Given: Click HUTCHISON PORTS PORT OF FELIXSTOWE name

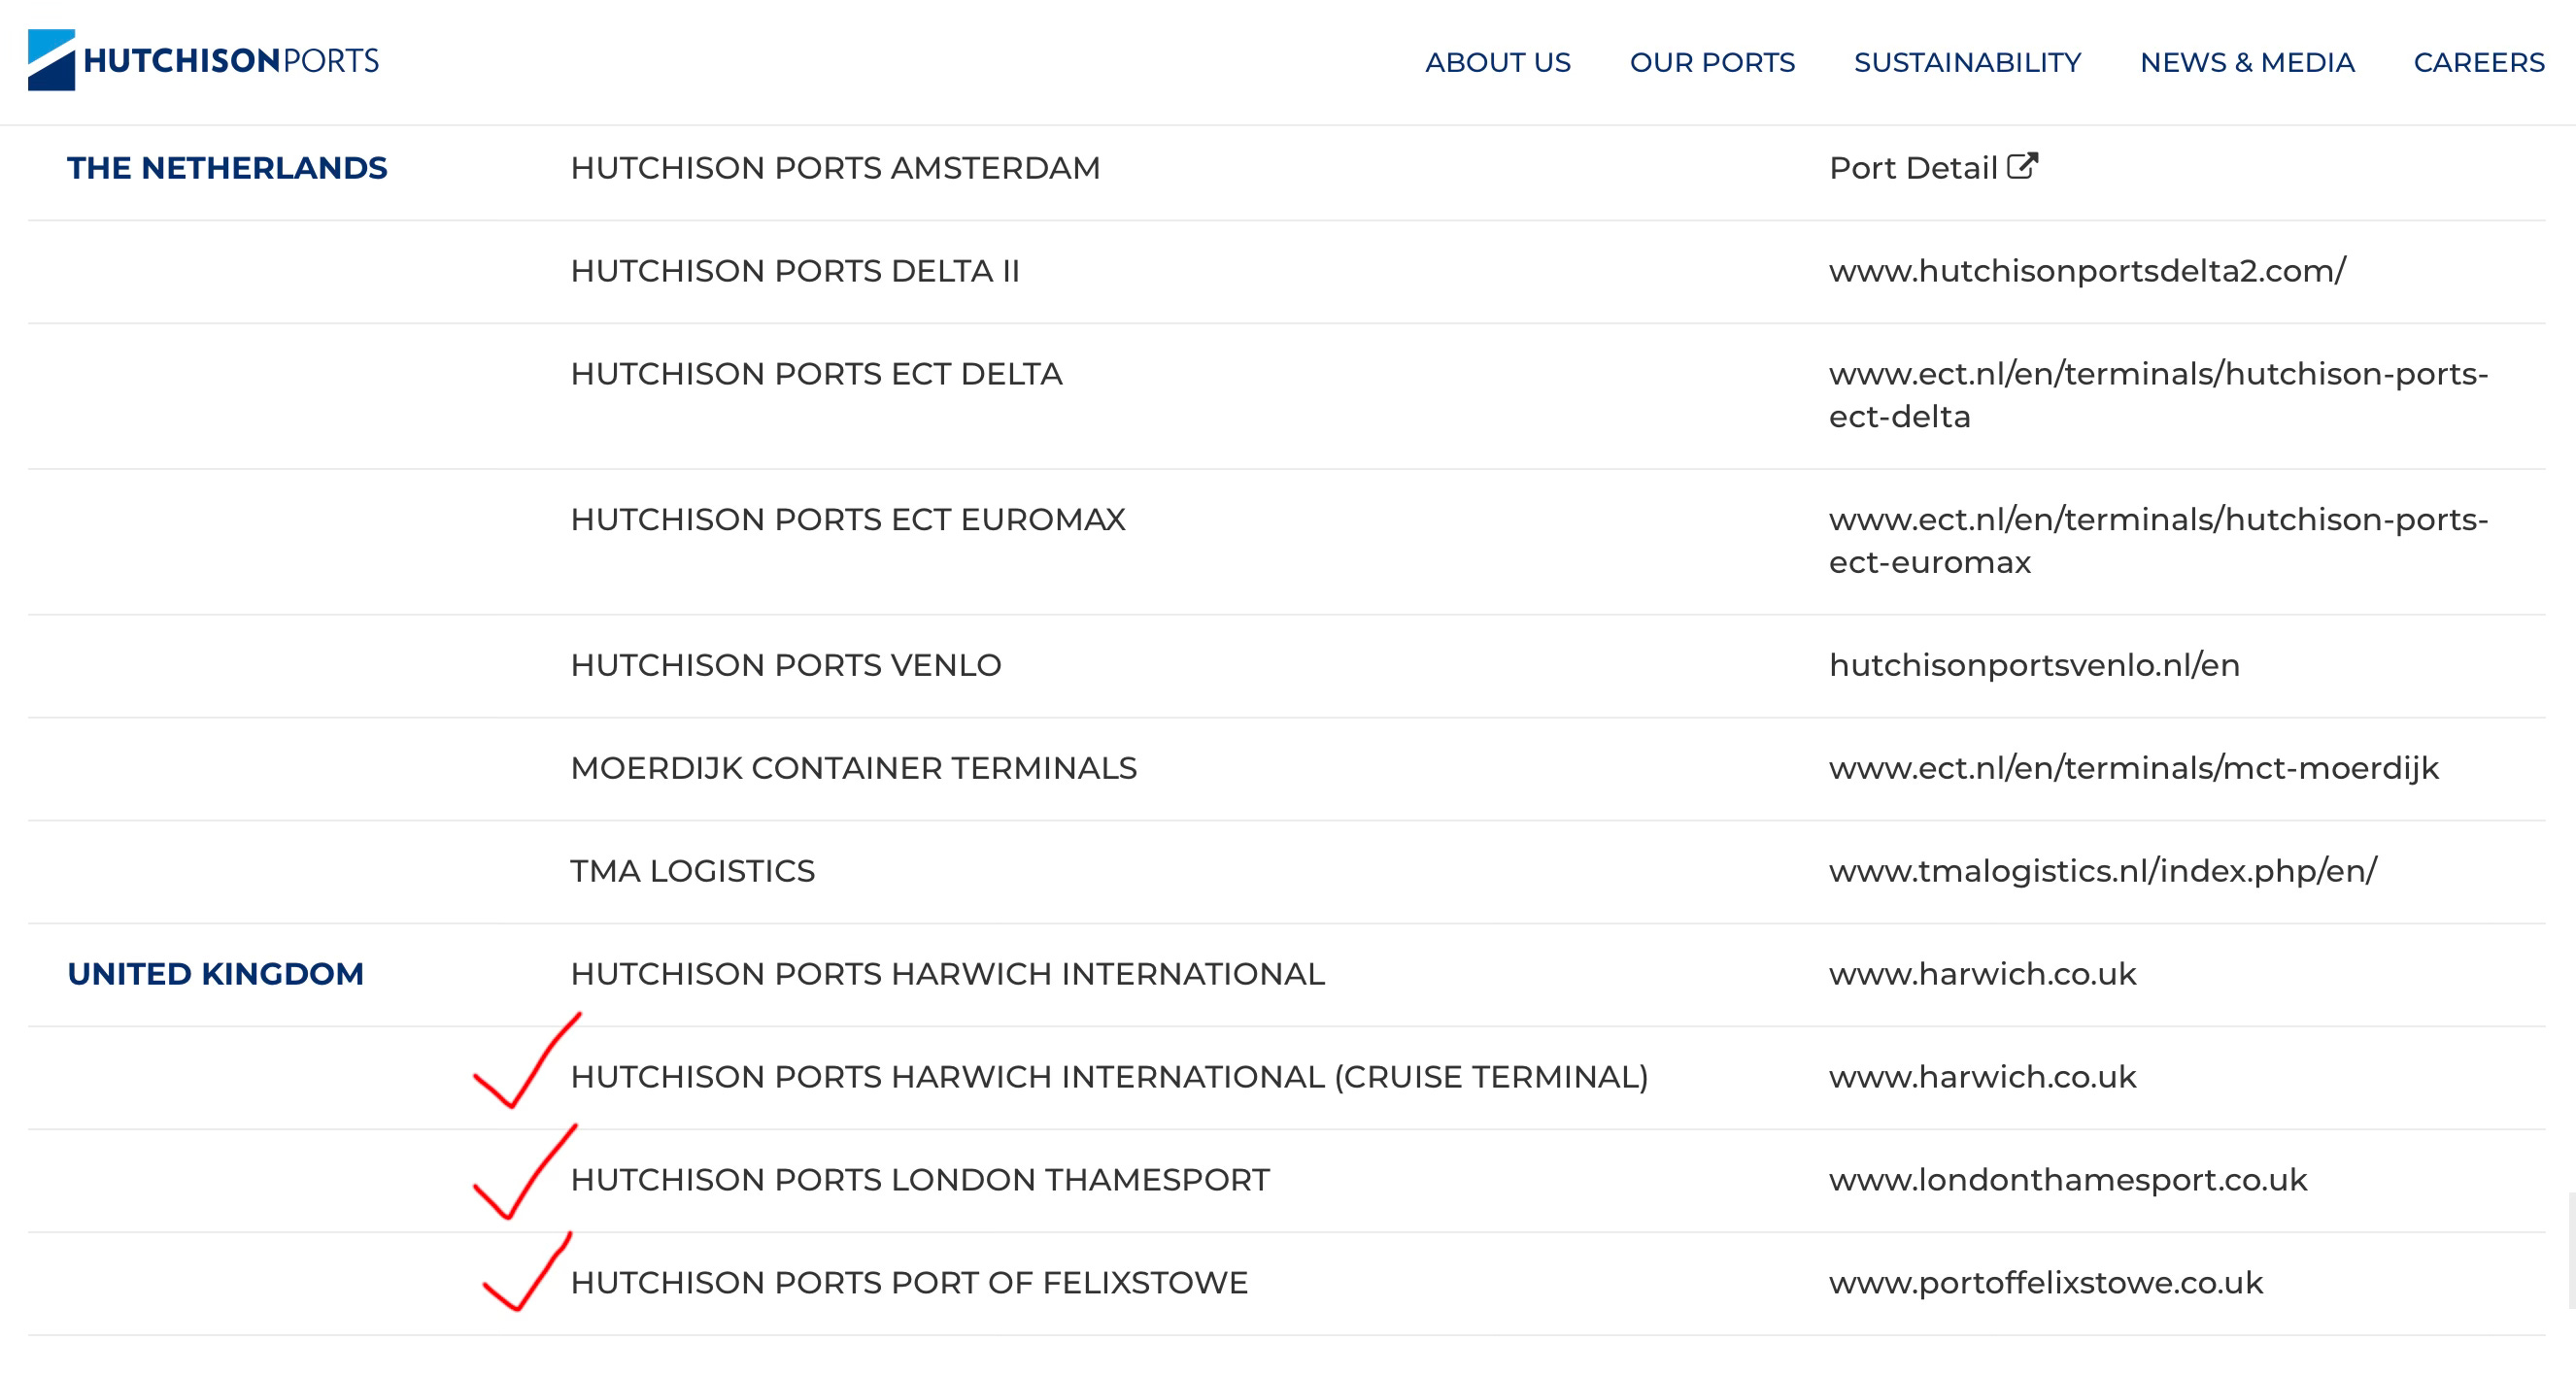Looking at the screenshot, I should pos(908,1283).
